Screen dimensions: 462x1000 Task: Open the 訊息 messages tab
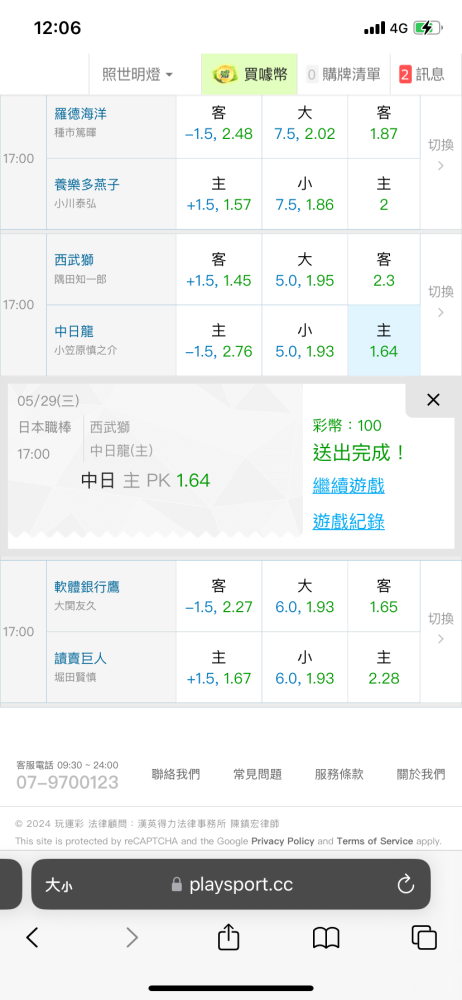[422, 74]
